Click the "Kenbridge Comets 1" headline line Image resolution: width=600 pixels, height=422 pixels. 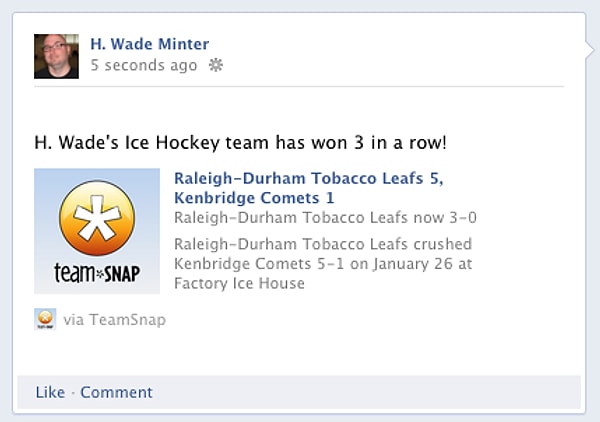[254, 198]
